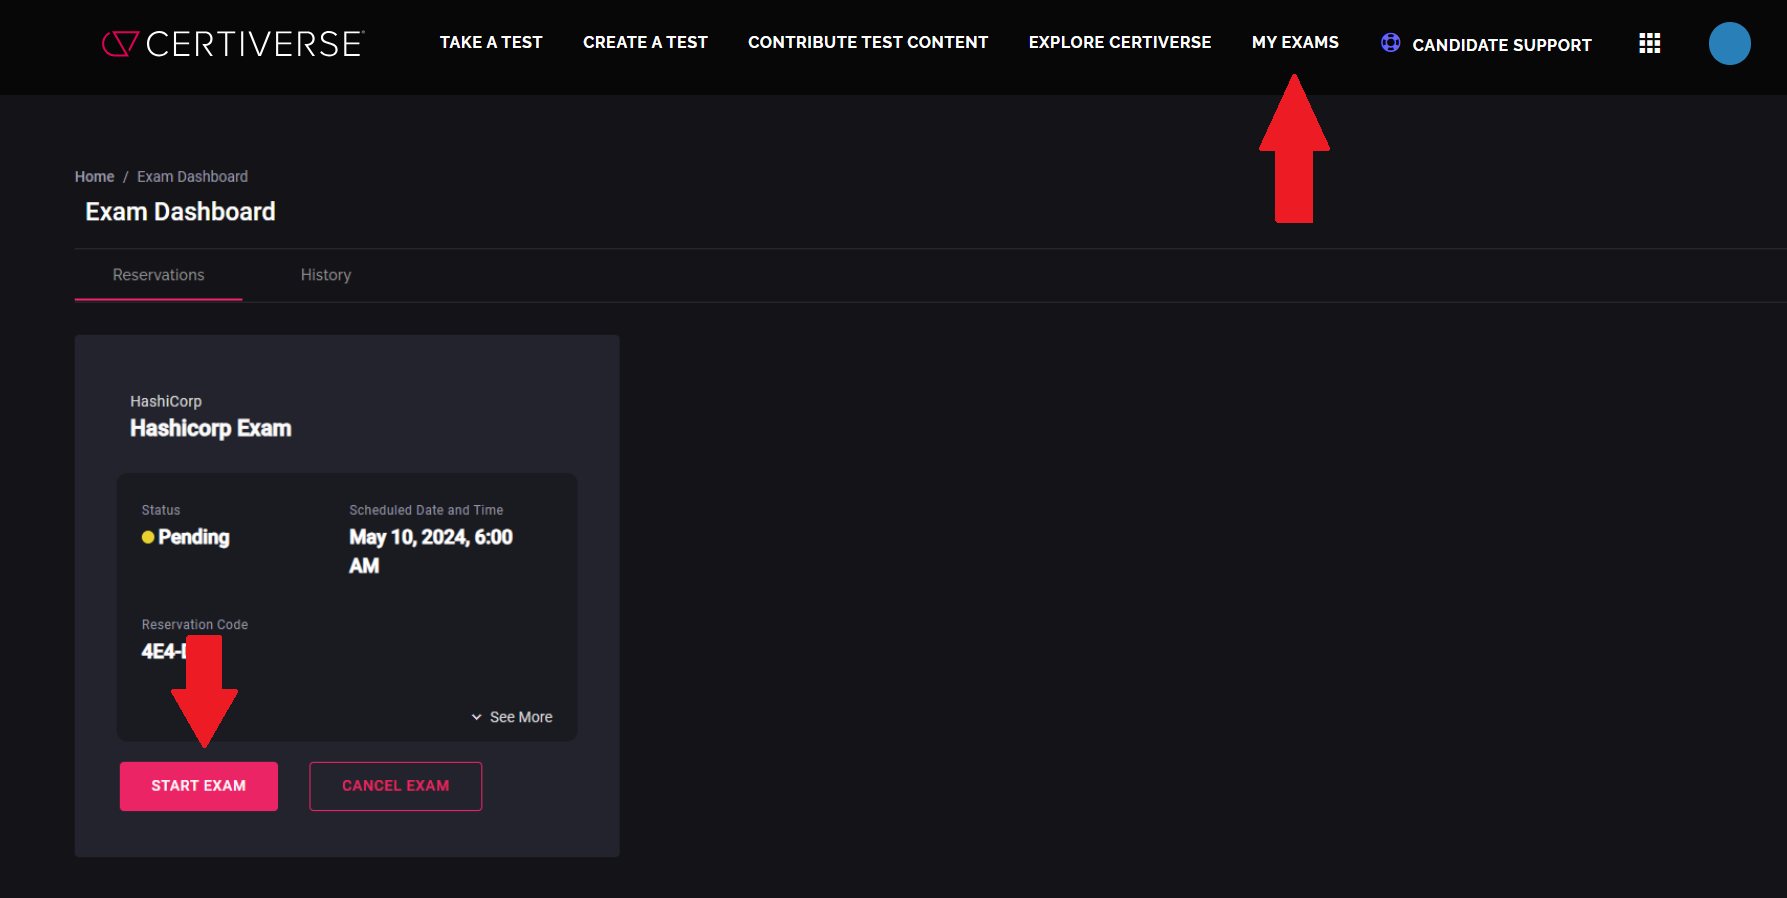
Task: Click the candidate support lifebuoy icon
Action: pos(1390,43)
